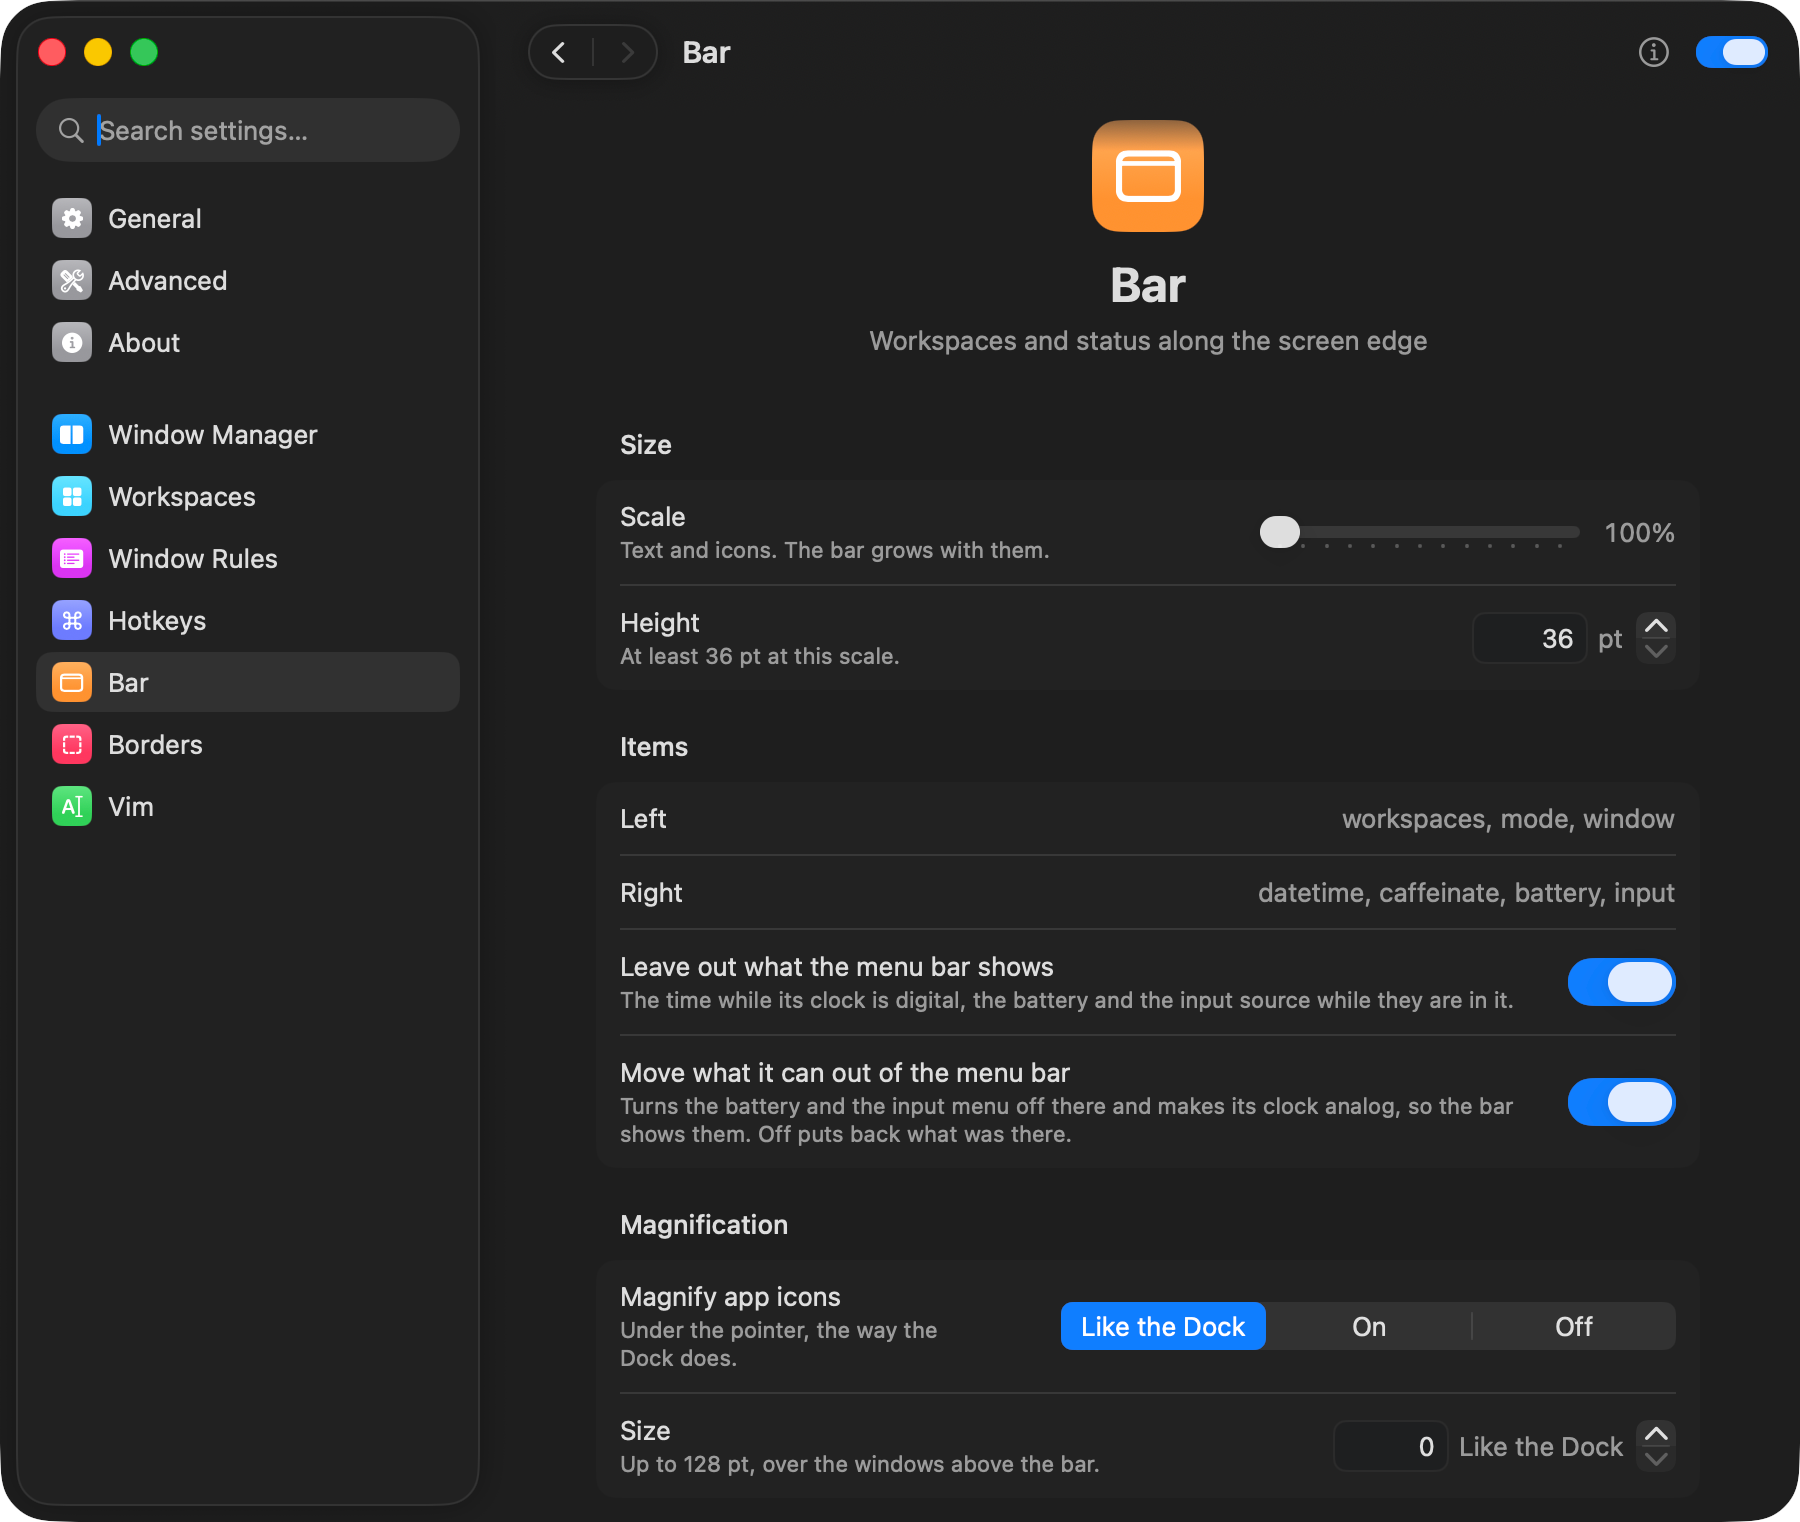1800x1522 pixels.
Task: Click the Hotkeys command-key icon
Action: click(x=72, y=620)
